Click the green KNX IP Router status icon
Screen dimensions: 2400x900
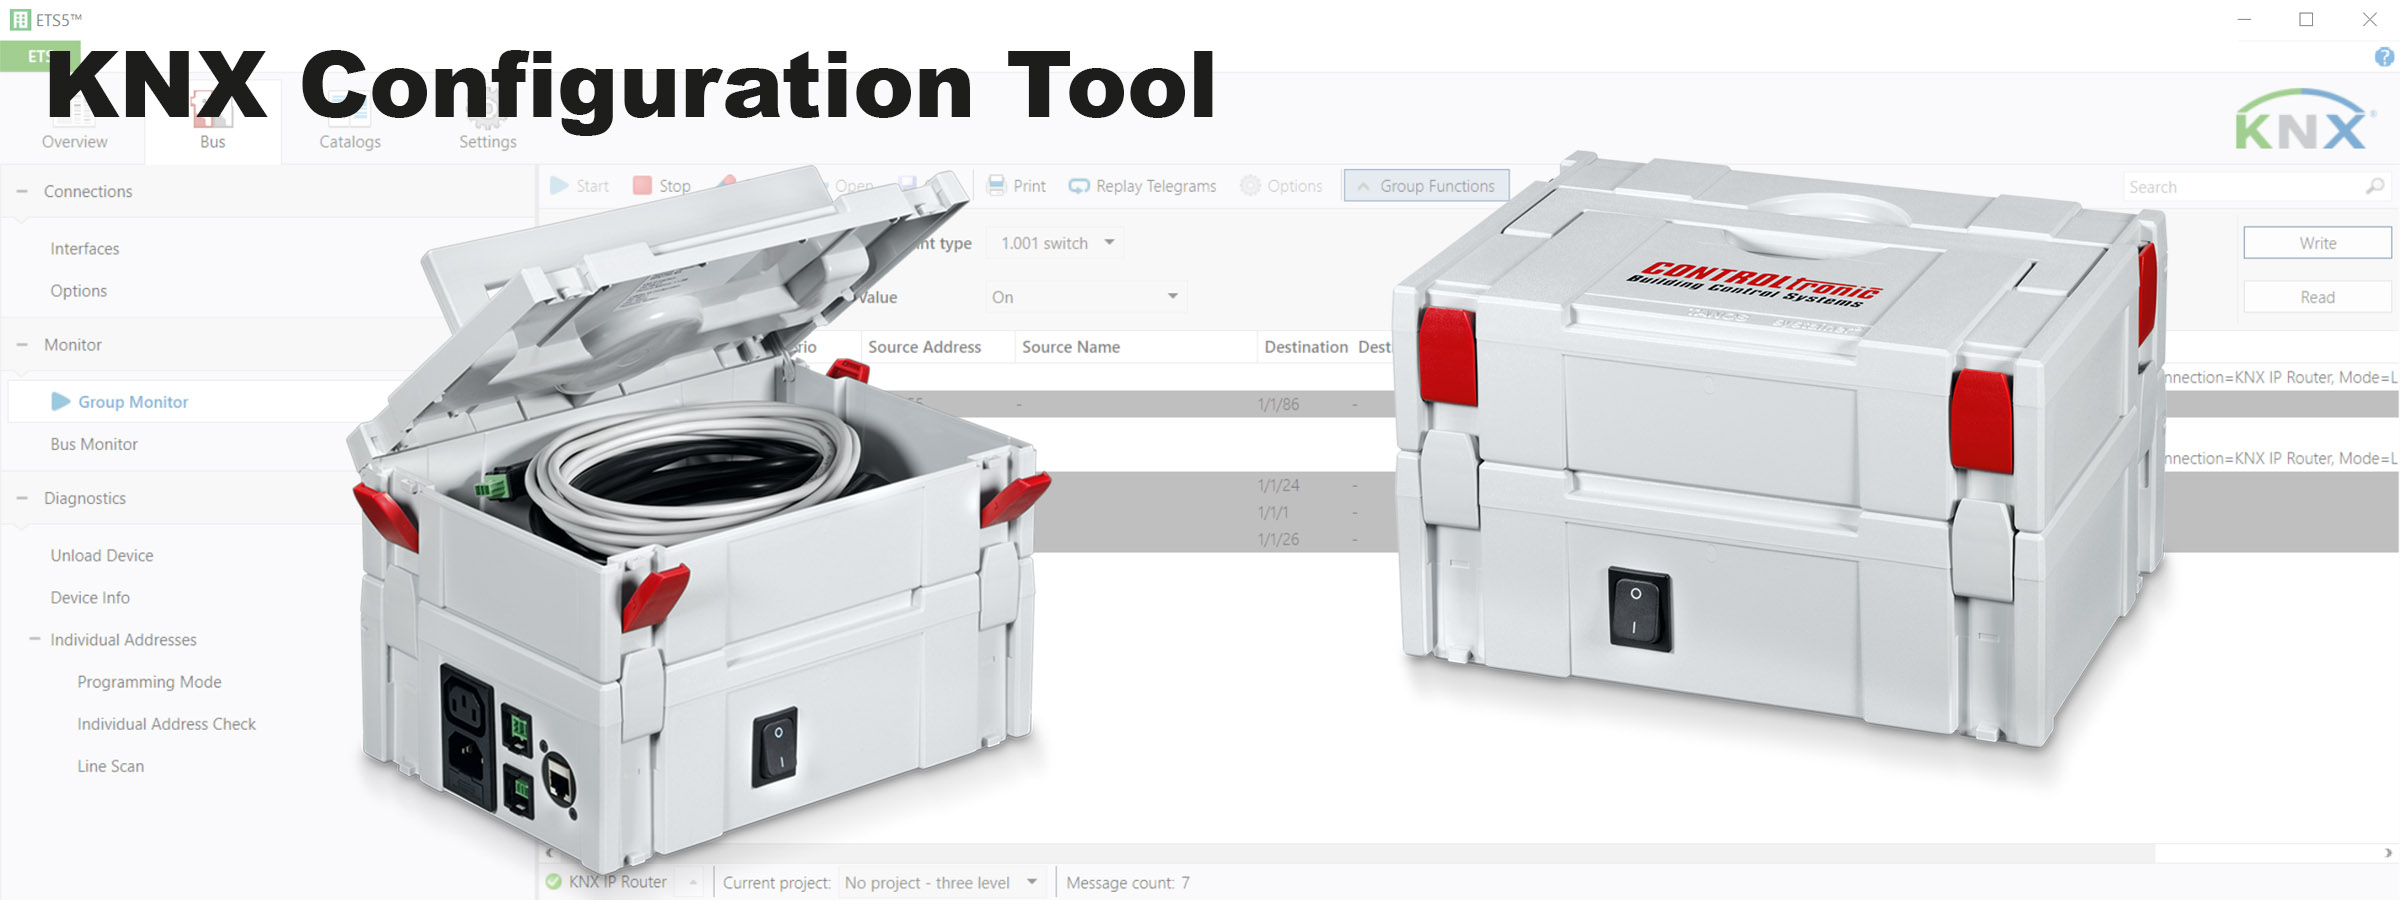553,882
